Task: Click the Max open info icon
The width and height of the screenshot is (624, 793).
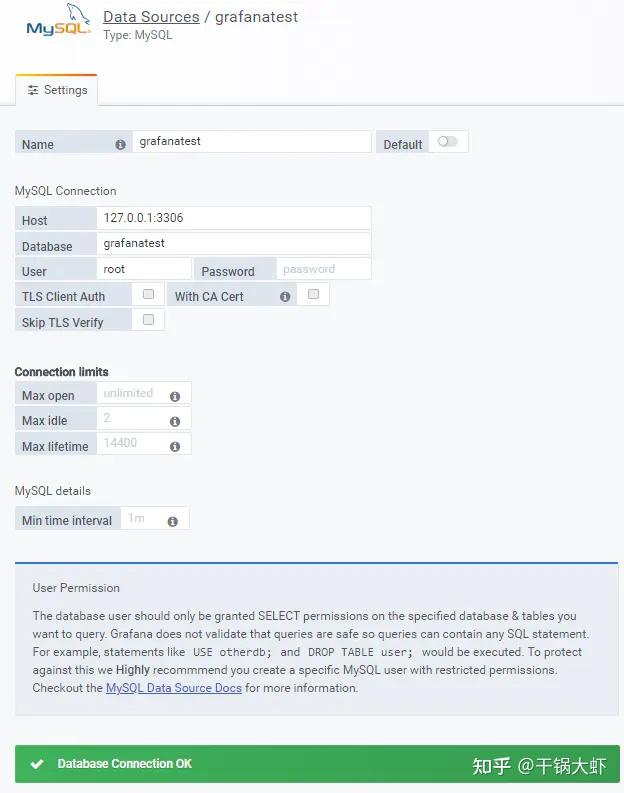Action: pos(175,396)
